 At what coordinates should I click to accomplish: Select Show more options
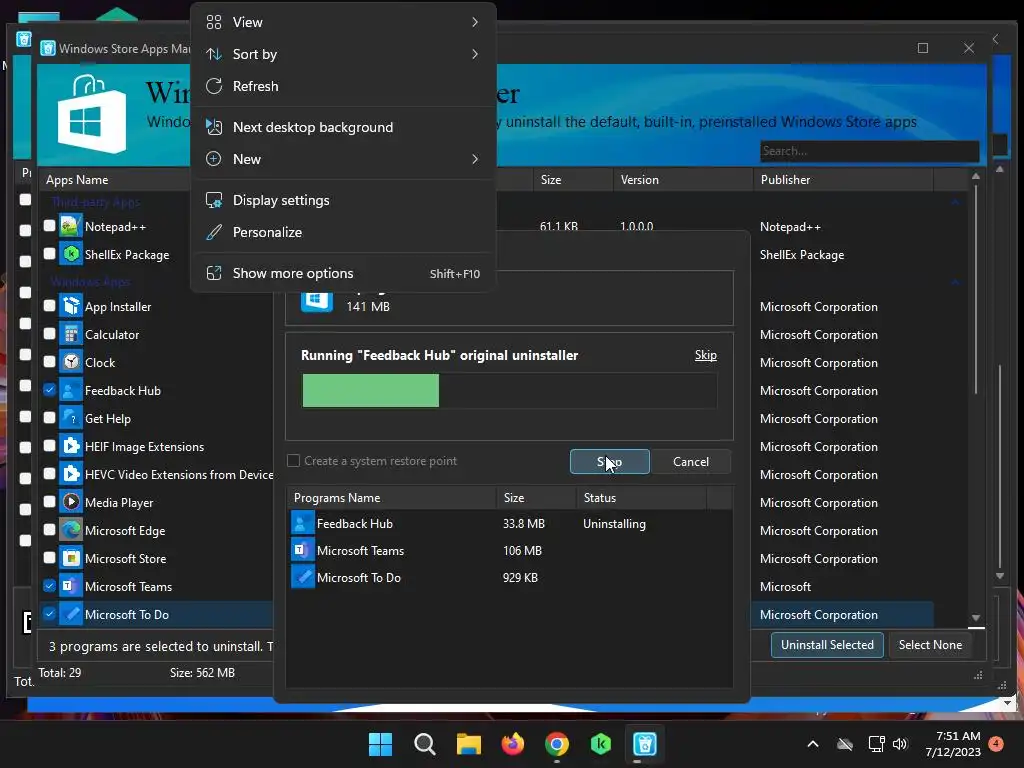[343, 274]
